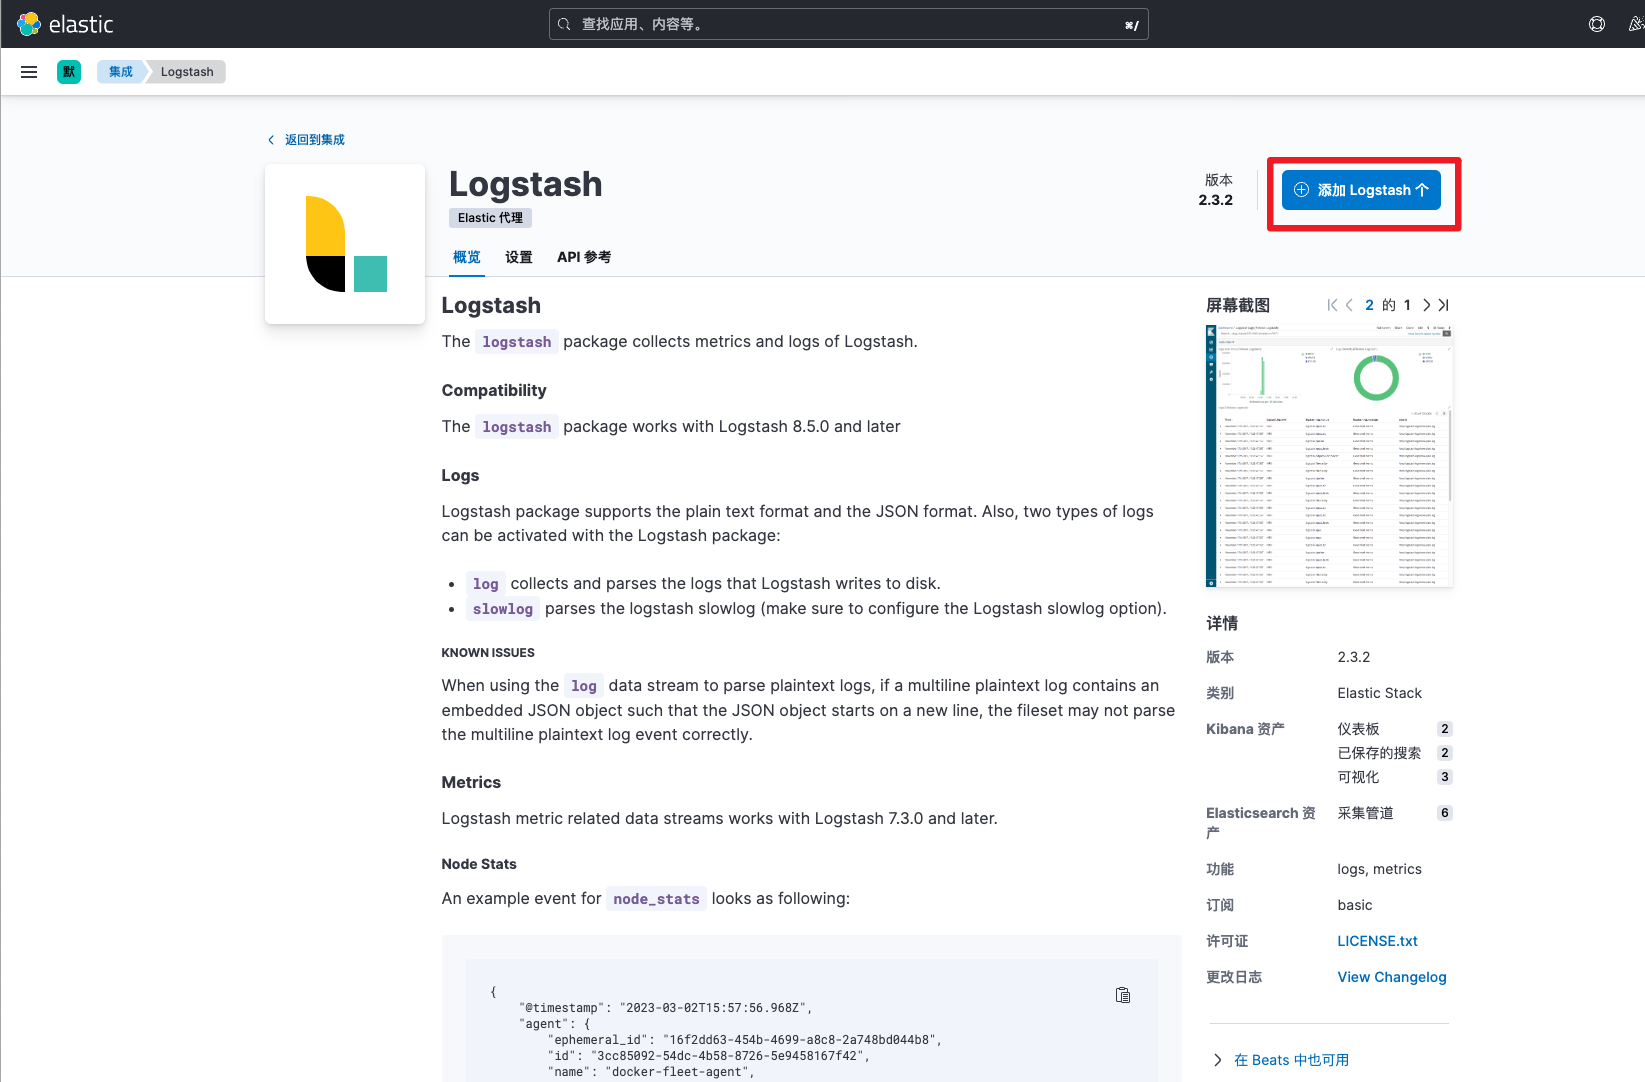Click the Elastic 代理 badge
1645x1082 pixels.
click(490, 218)
